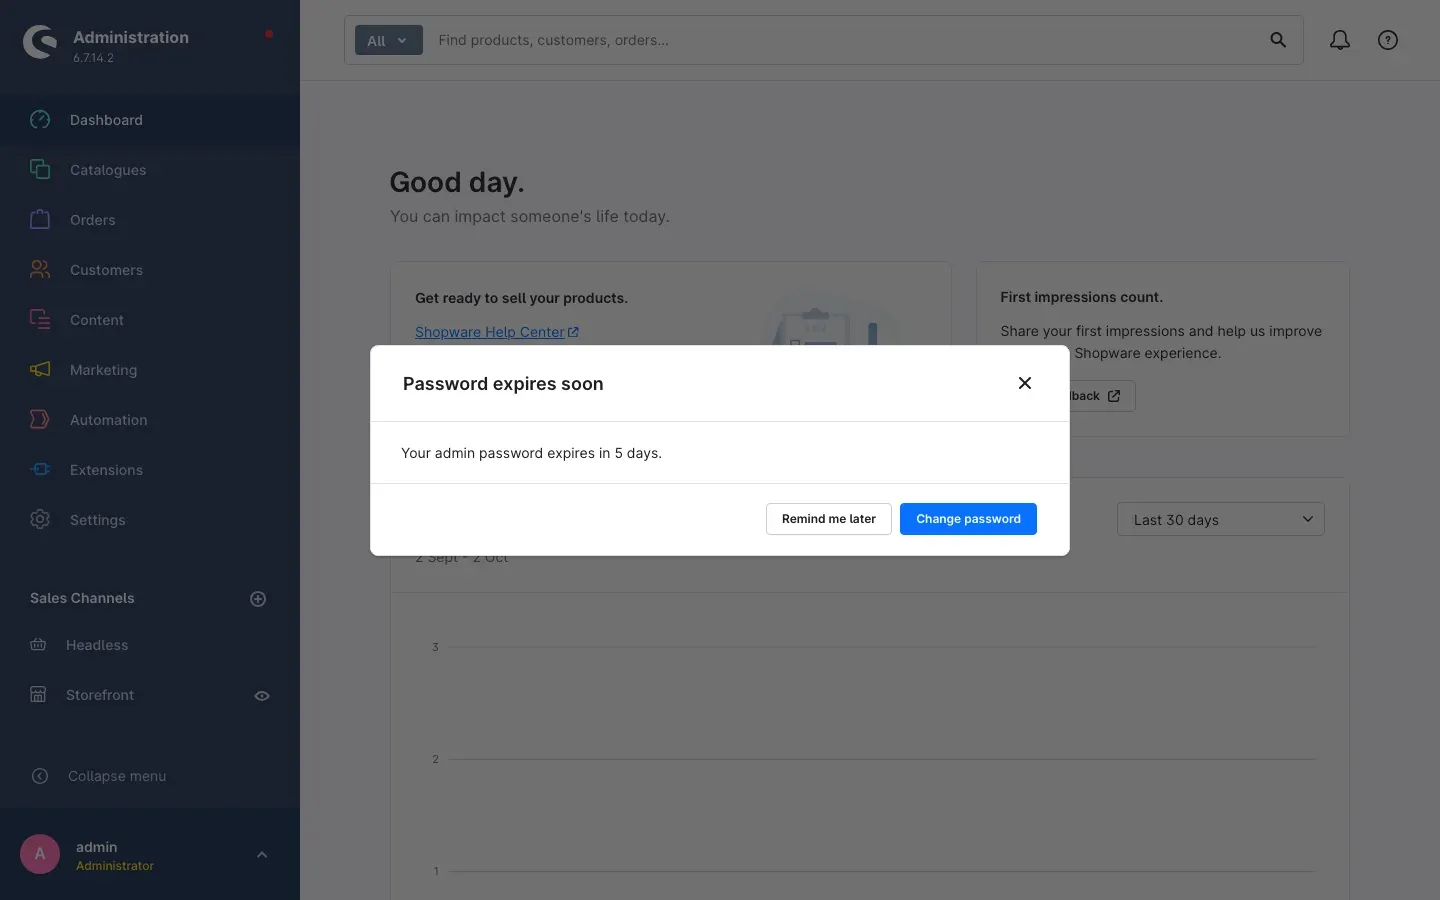
Task: Click the Administrator role label
Action: coord(115,866)
